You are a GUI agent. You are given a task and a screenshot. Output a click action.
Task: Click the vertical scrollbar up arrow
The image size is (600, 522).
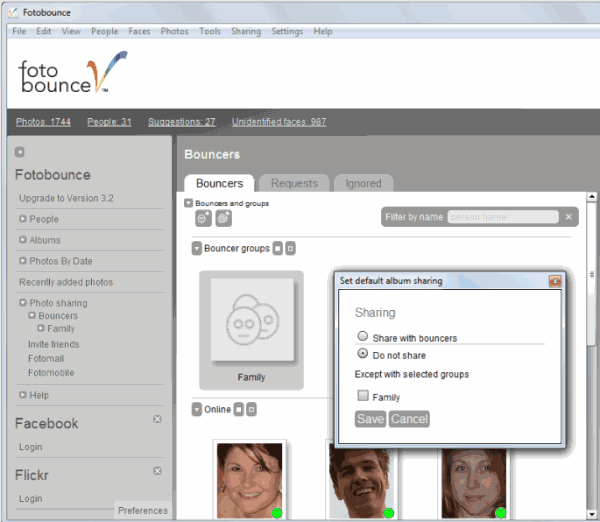coord(592,197)
